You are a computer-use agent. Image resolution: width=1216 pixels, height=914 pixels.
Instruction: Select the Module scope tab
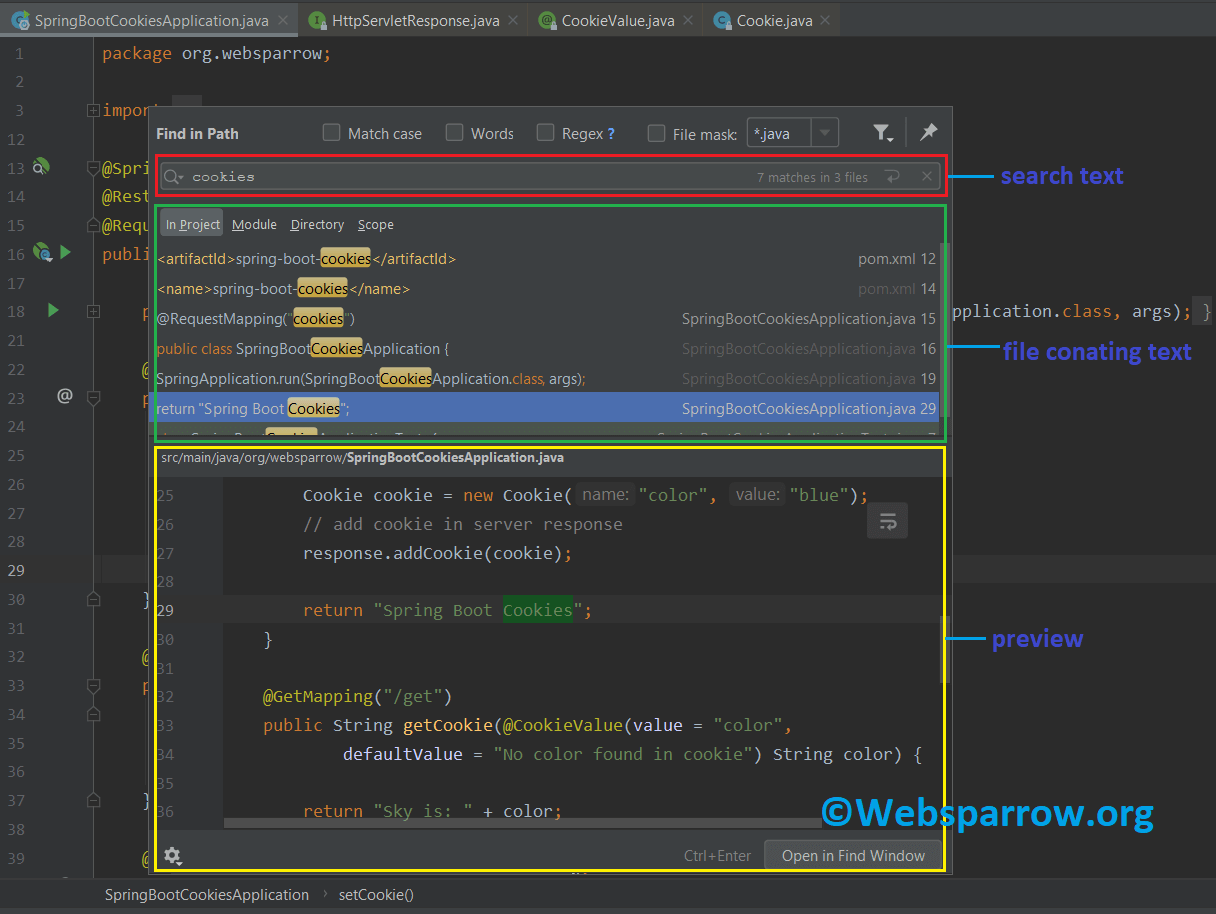coord(254,224)
